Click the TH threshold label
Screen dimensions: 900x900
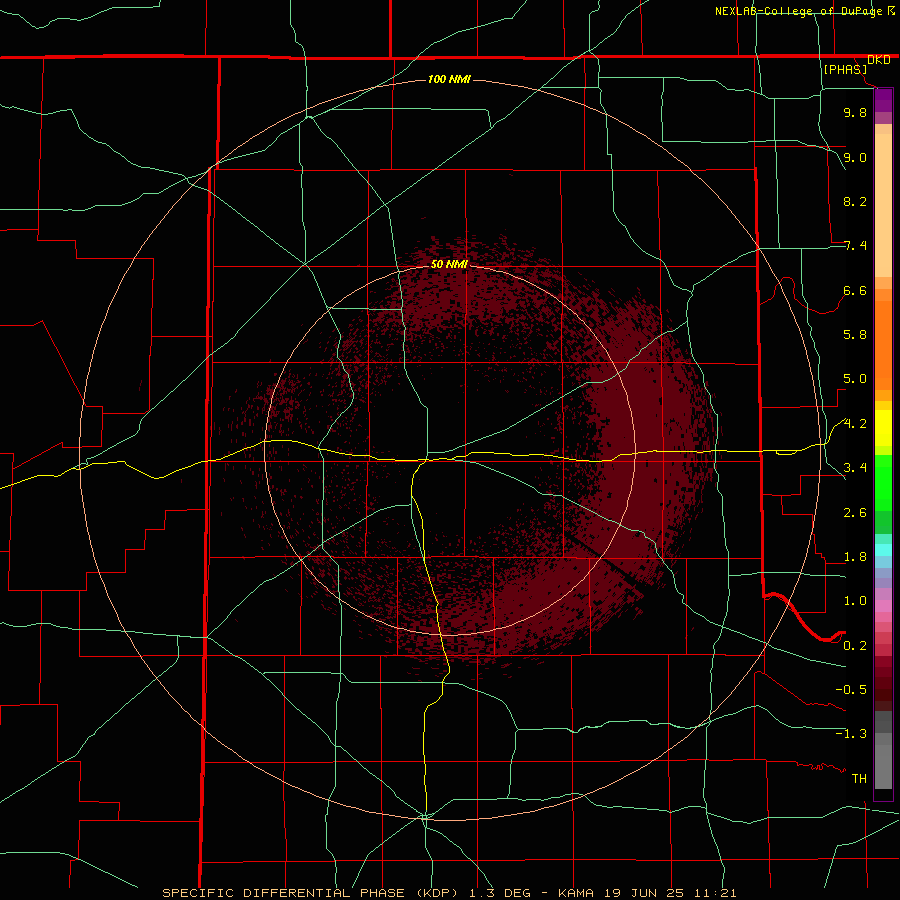tap(859, 779)
